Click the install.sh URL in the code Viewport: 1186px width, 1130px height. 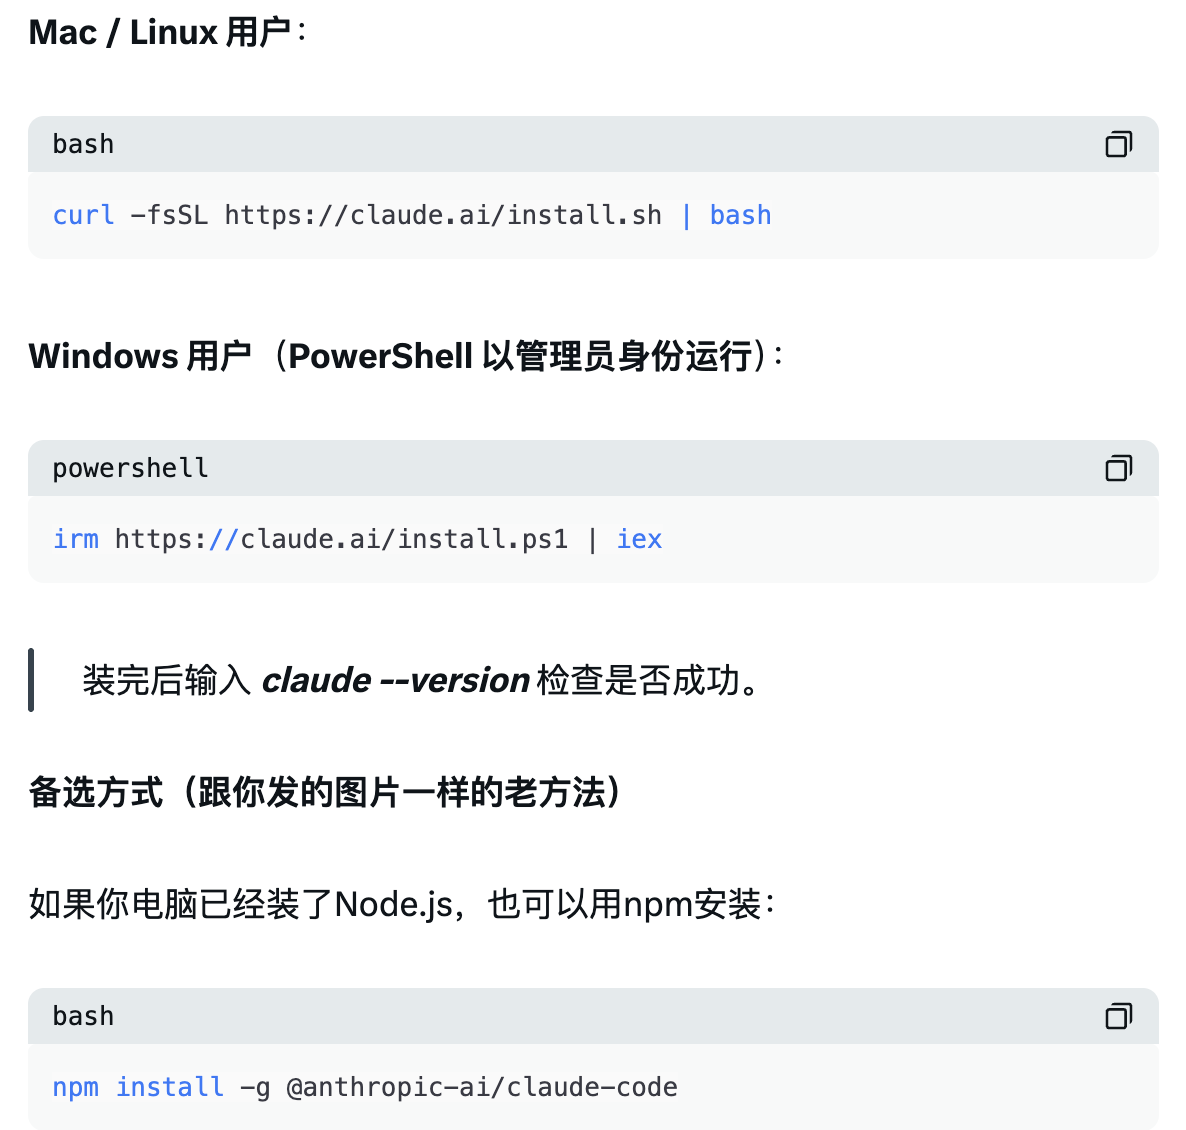point(442,216)
